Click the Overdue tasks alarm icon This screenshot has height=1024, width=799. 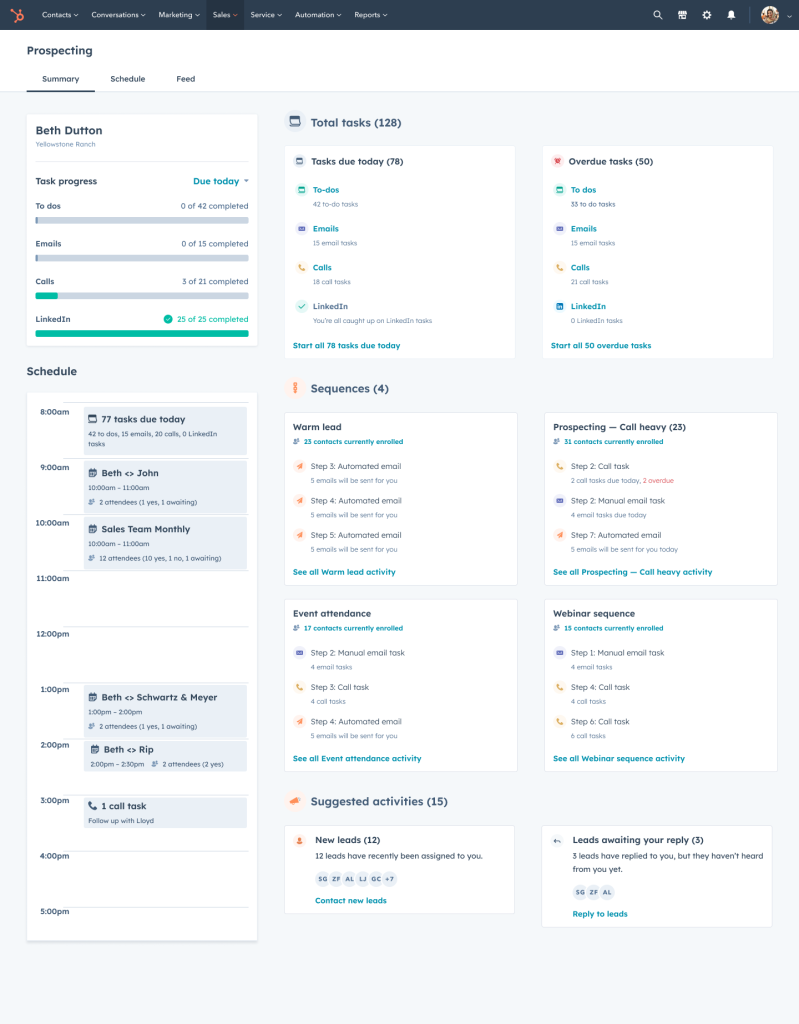click(557, 161)
